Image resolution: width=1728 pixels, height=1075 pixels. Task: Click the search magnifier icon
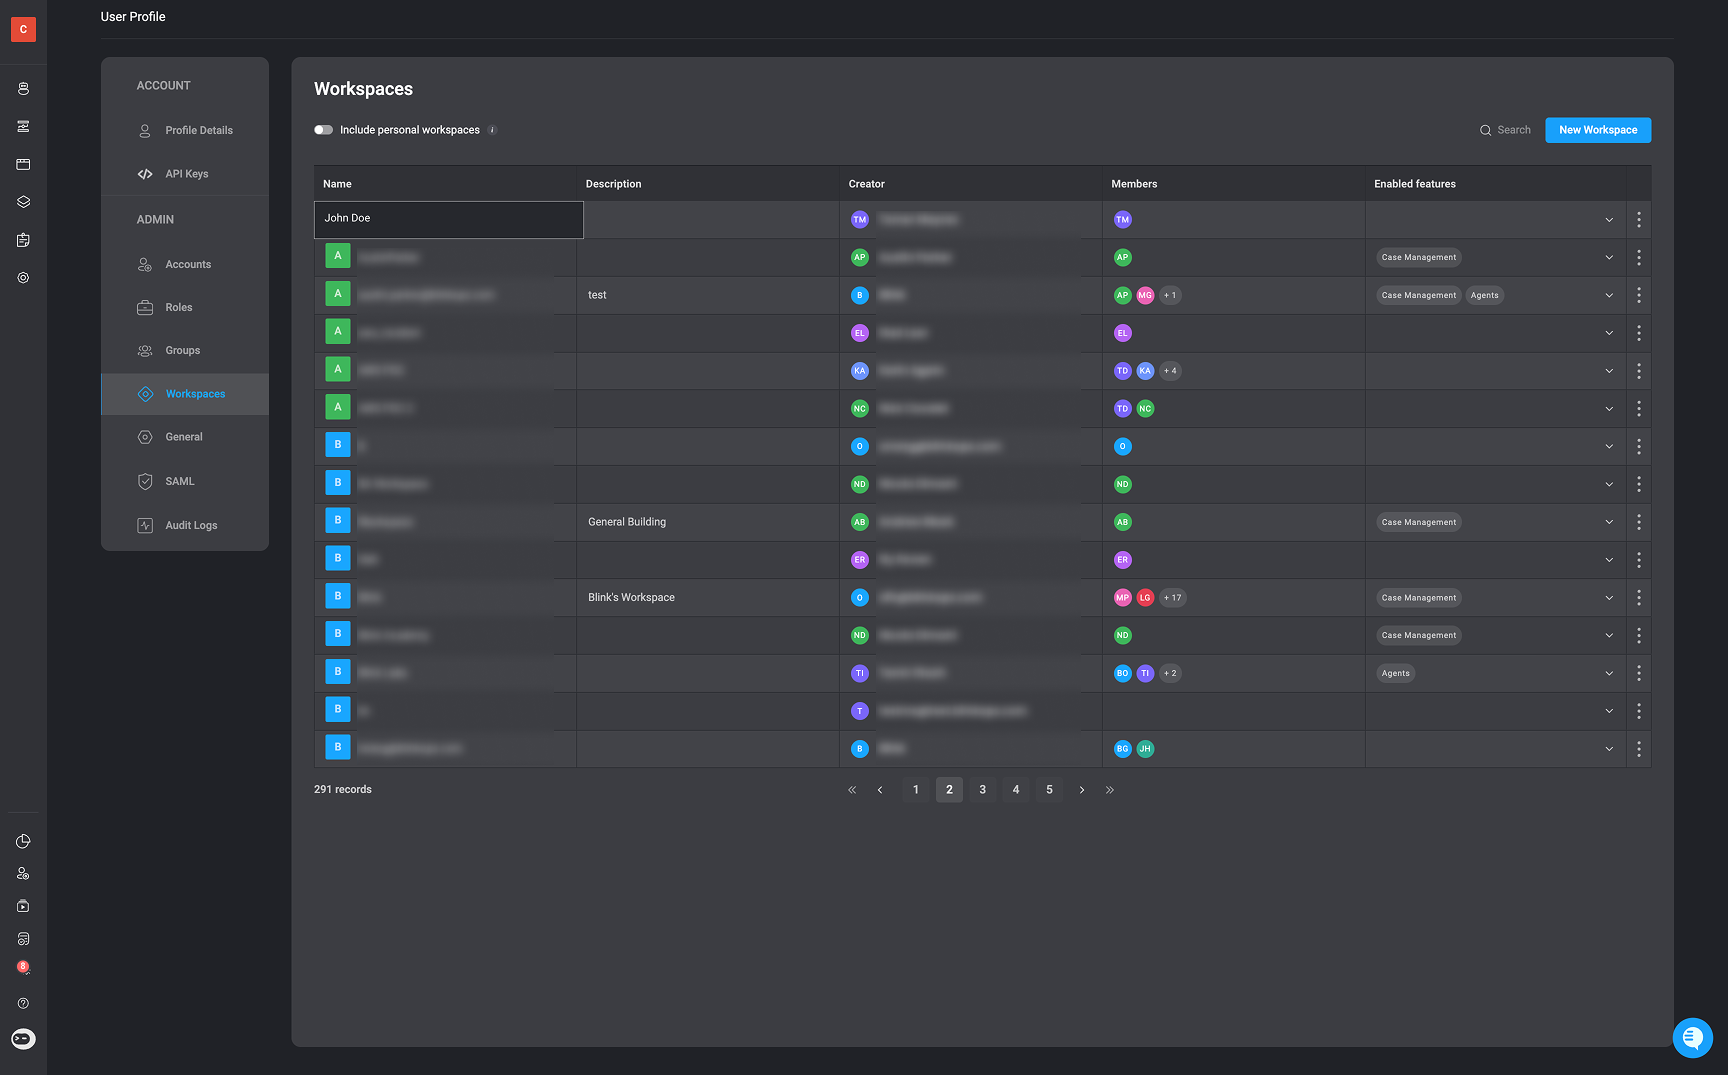(x=1485, y=130)
